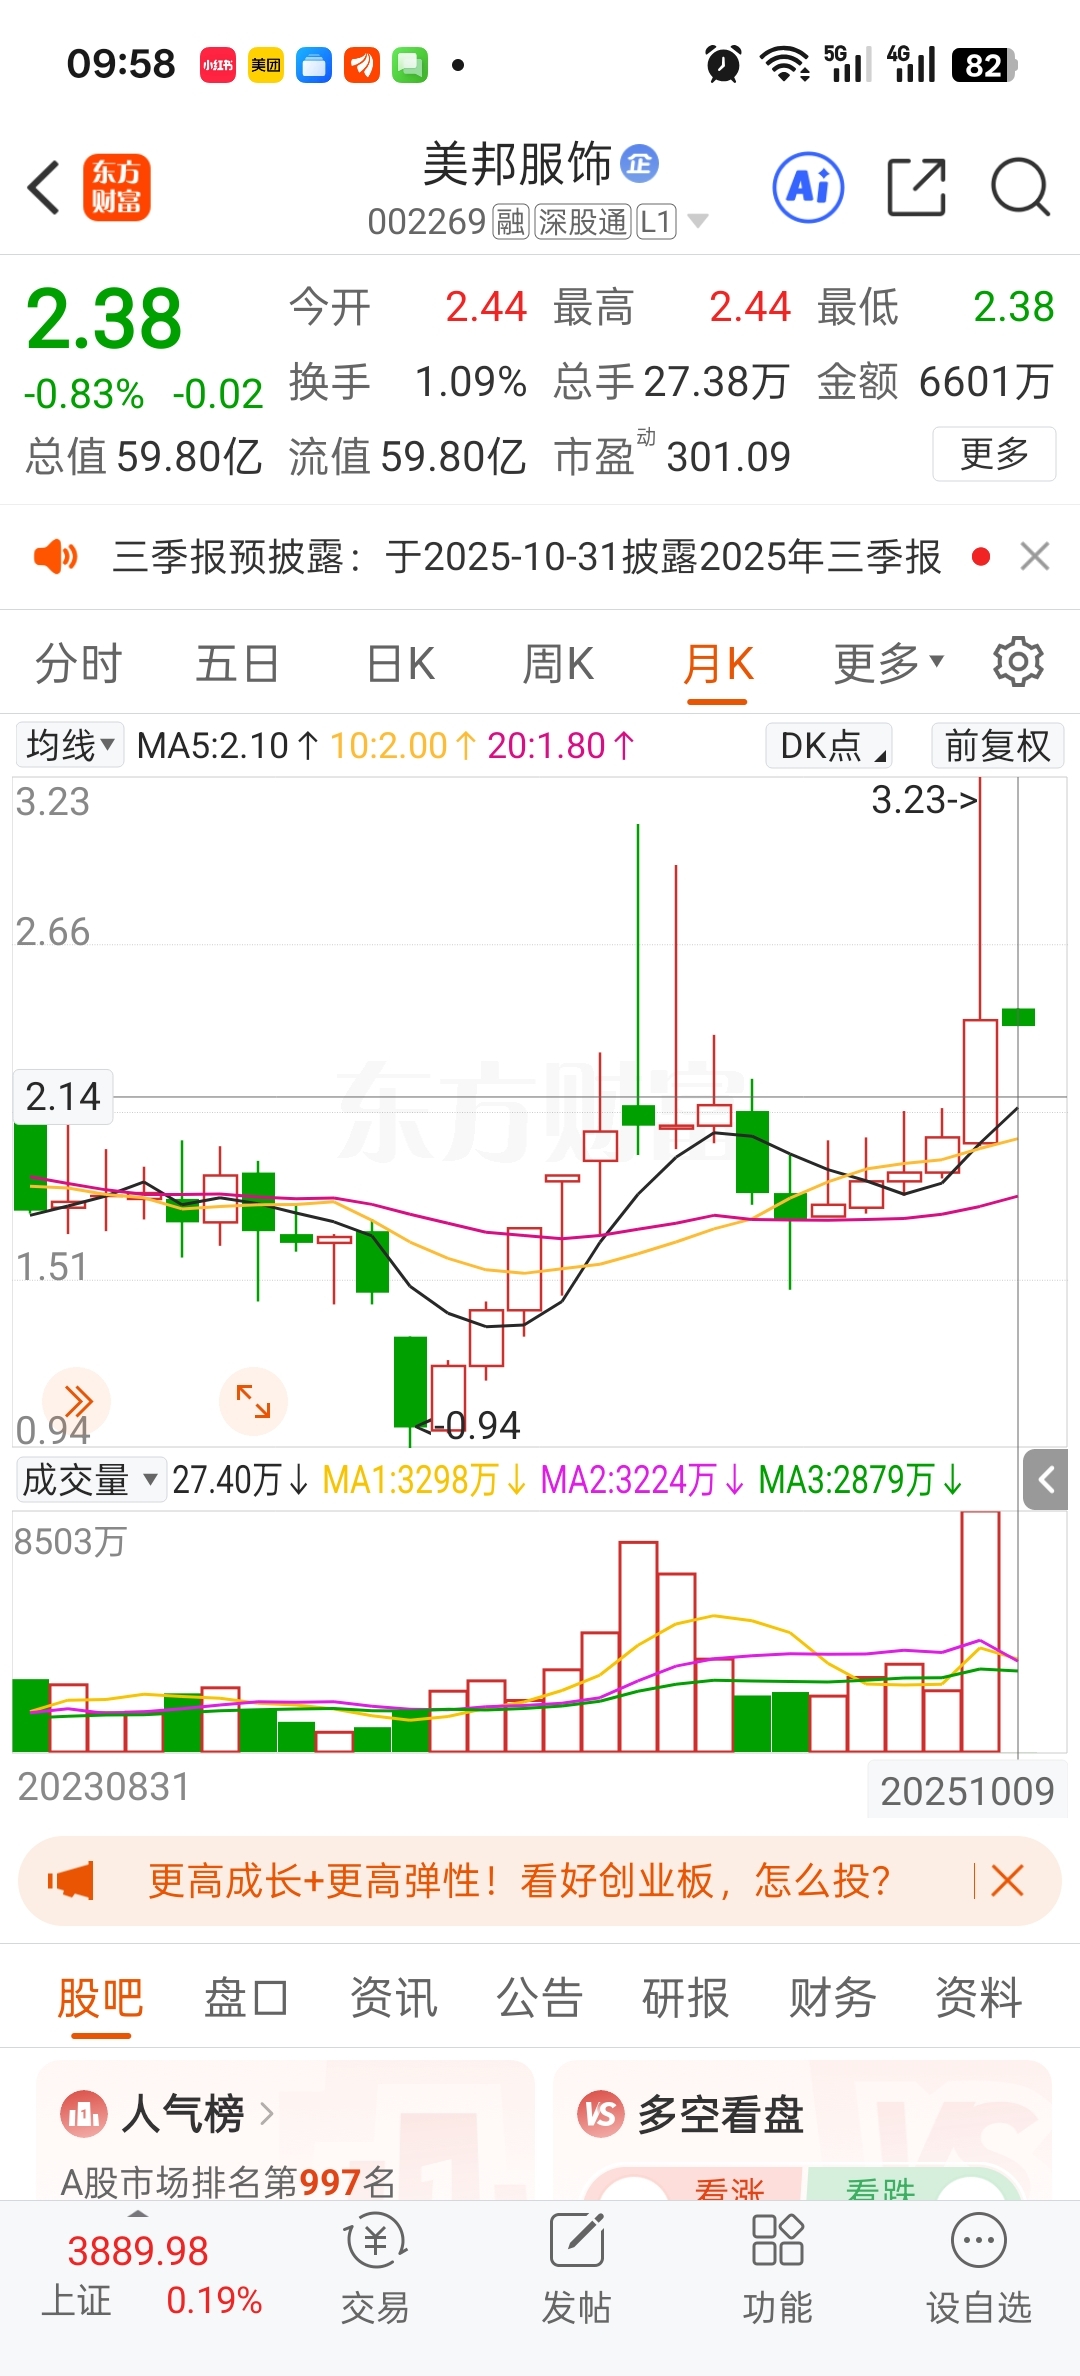1080x2376 pixels.
Task: Open the 盘口 tab
Action: click(x=246, y=1999)
